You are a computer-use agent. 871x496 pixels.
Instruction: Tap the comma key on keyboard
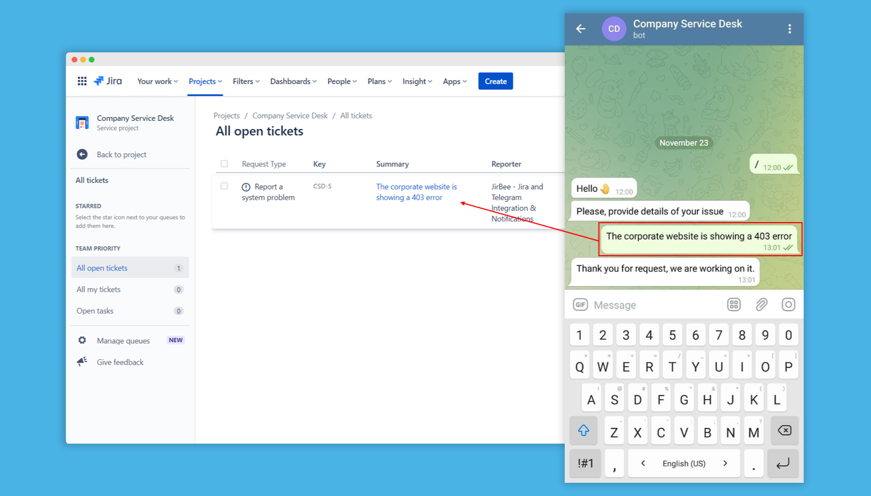[614, 463]
